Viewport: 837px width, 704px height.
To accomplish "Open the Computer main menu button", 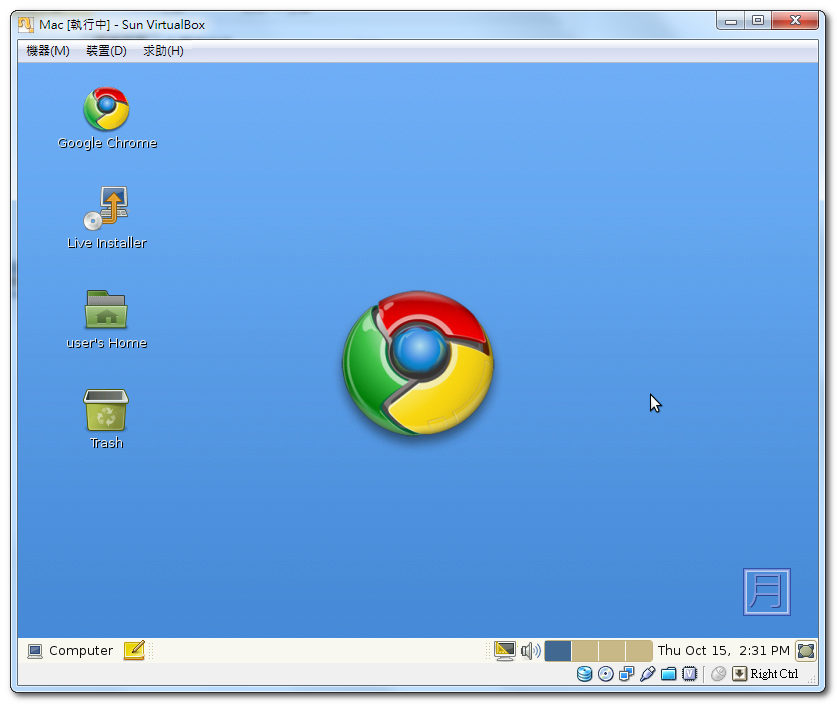I will coord(70,651).
